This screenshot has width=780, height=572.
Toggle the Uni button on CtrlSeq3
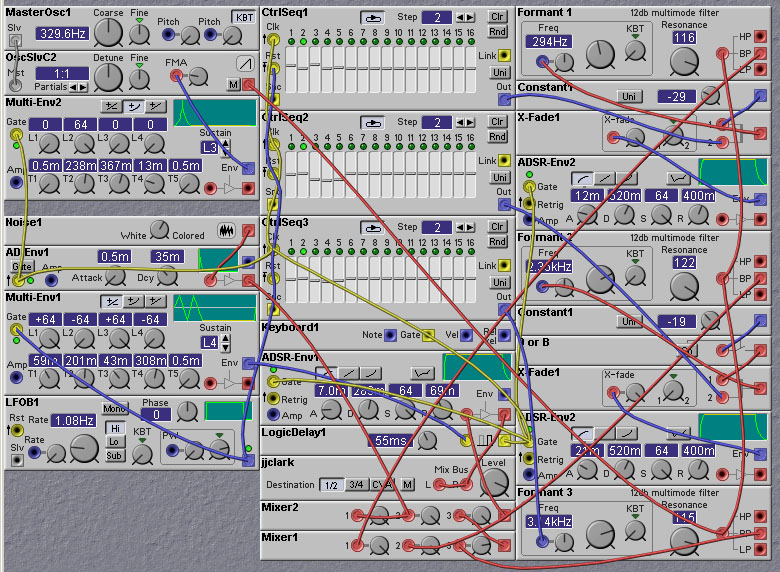point(499,282)
